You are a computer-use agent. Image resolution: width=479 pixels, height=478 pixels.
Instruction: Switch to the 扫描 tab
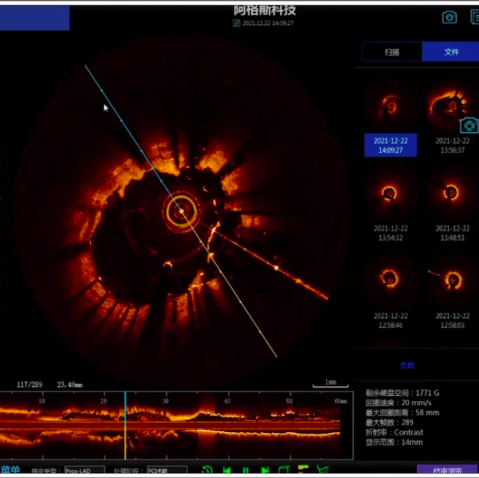coord(392,52)
